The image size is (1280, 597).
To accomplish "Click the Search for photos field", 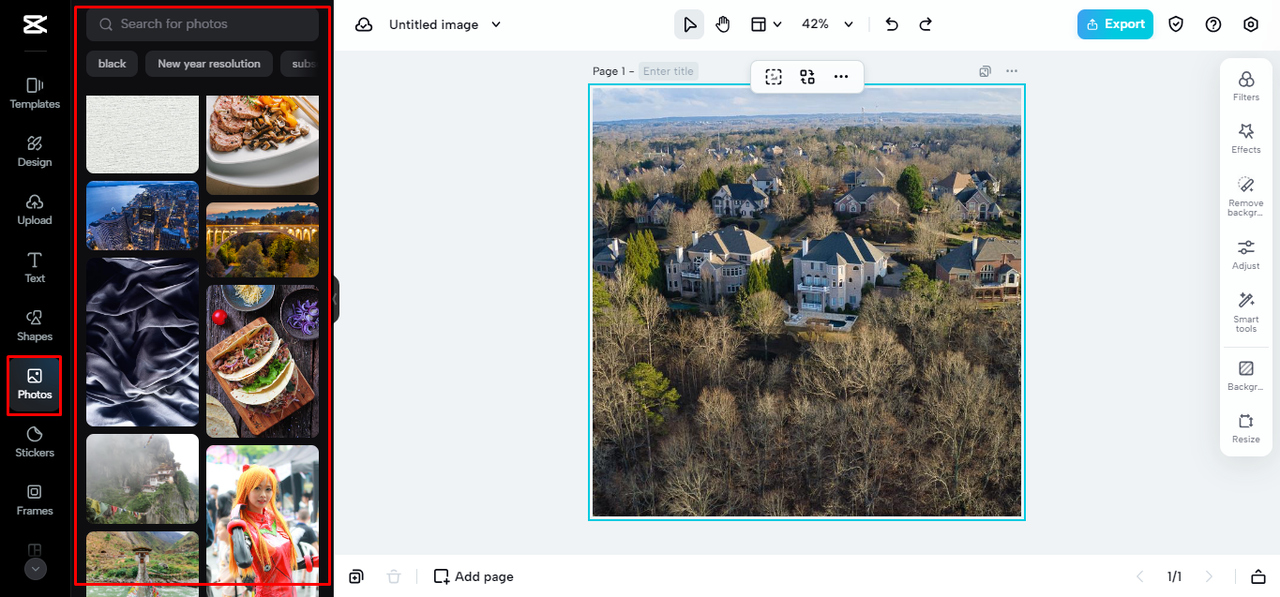I will pyautogui.click(x=202, y=24).
